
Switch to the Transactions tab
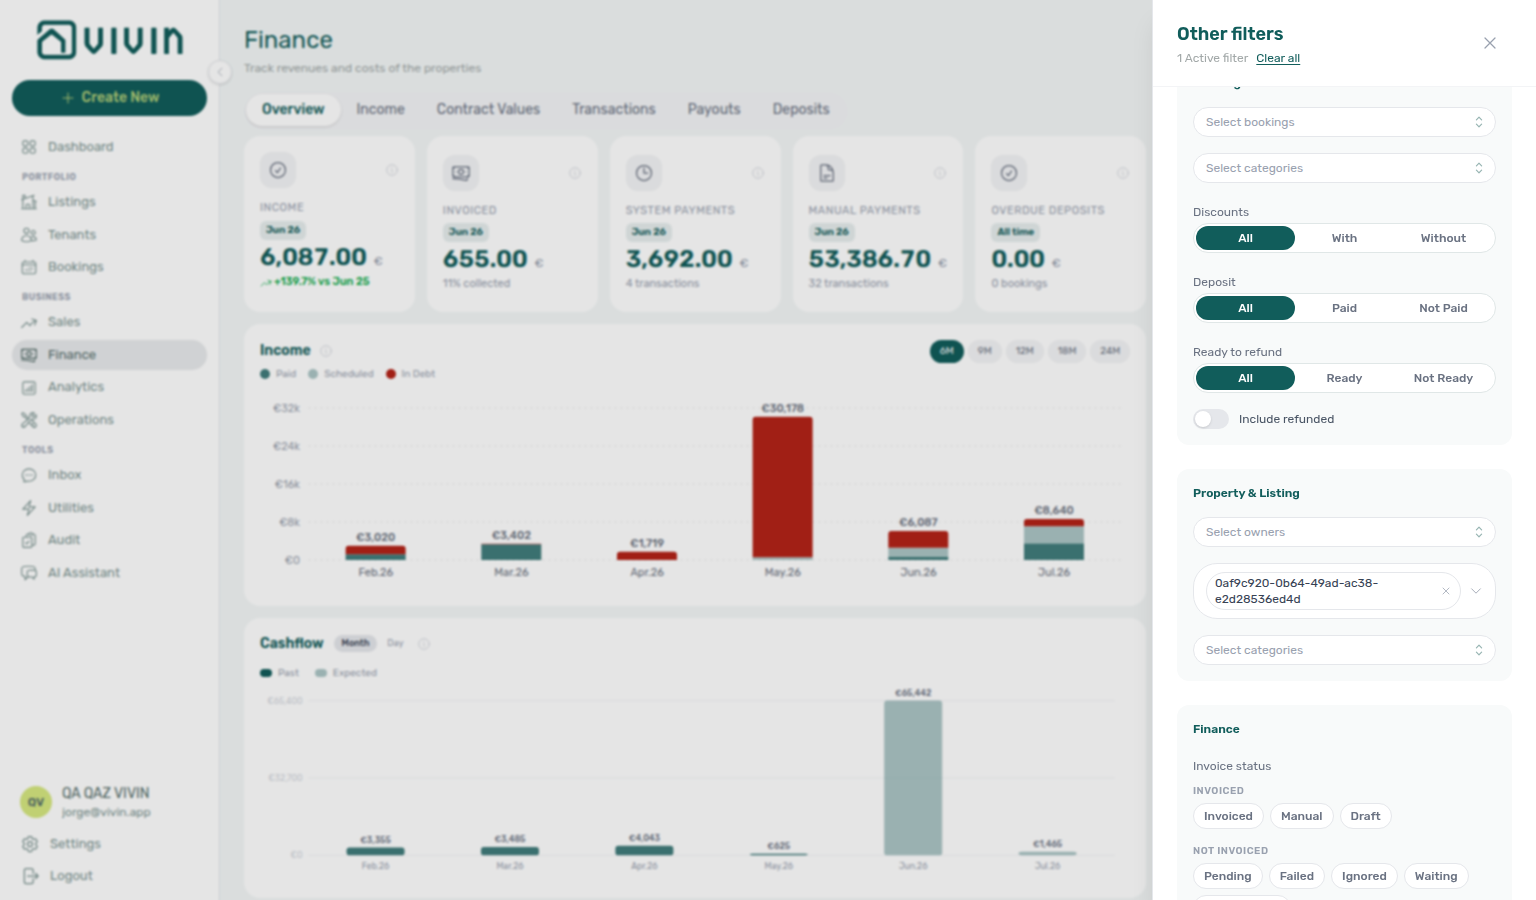point(614,109)
